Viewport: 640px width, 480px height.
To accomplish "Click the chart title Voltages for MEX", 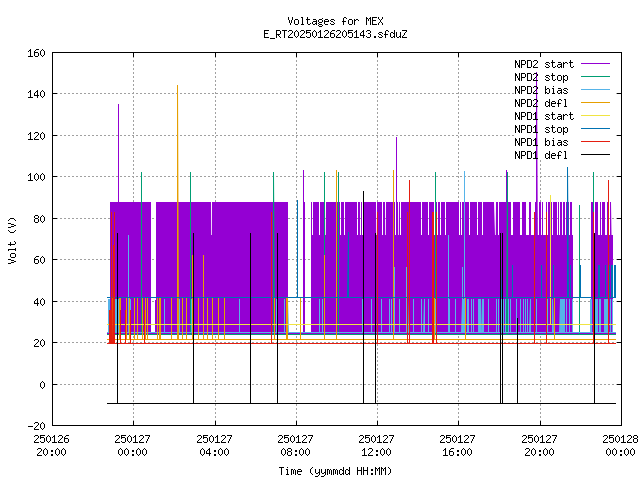I will click(335, 21).
